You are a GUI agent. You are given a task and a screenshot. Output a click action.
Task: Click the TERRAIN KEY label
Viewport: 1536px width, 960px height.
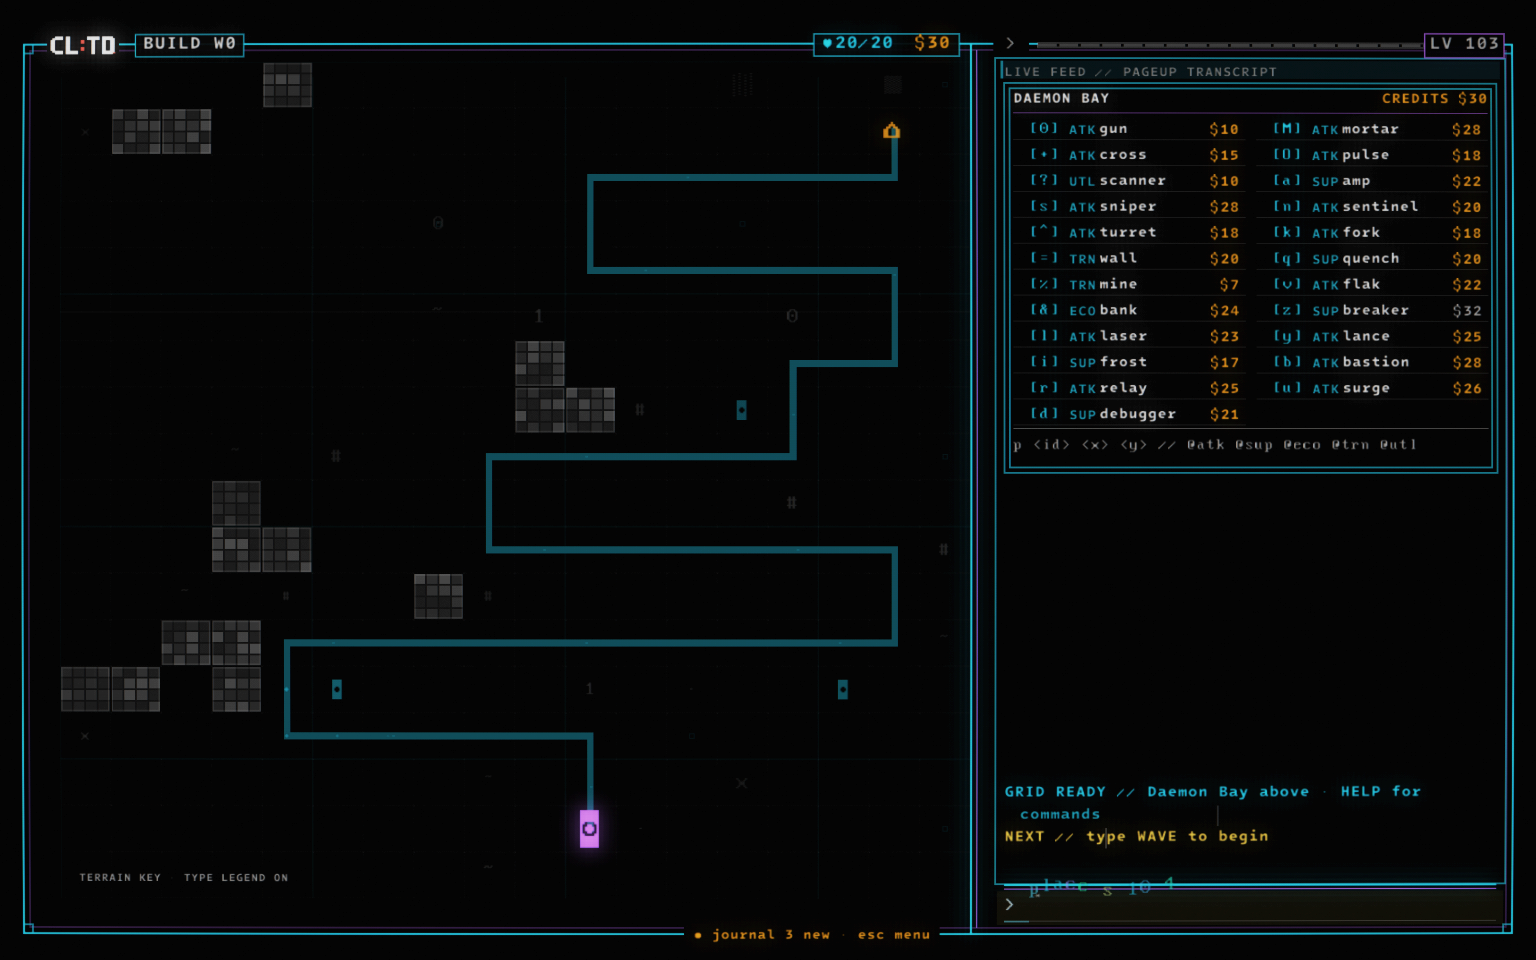coord(120,878)
